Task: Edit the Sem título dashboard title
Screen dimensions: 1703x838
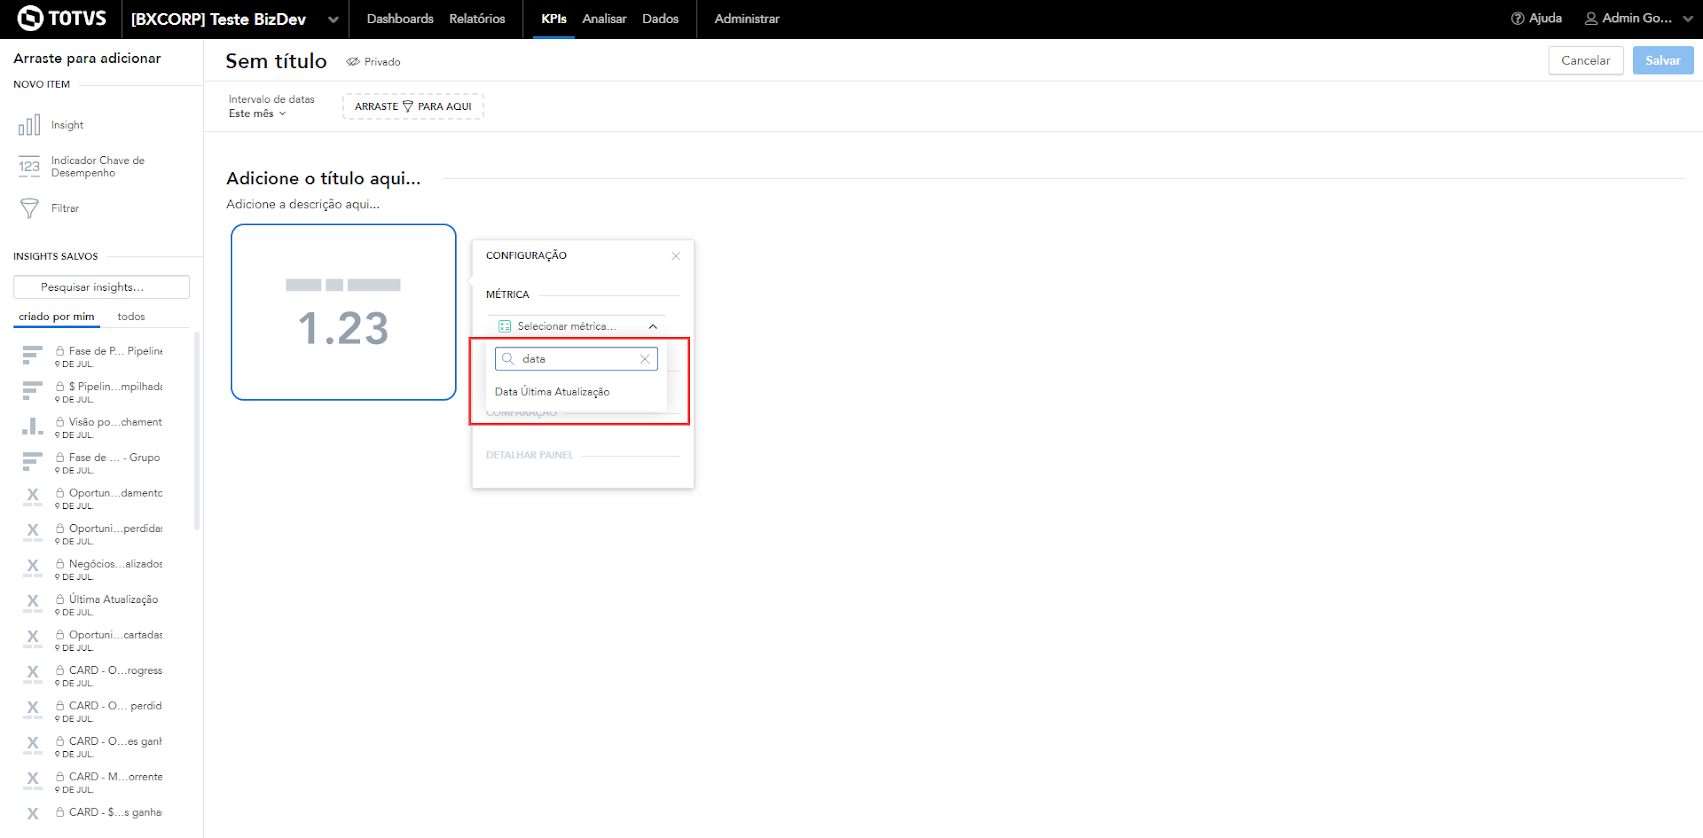Action: tap(276, 61)
